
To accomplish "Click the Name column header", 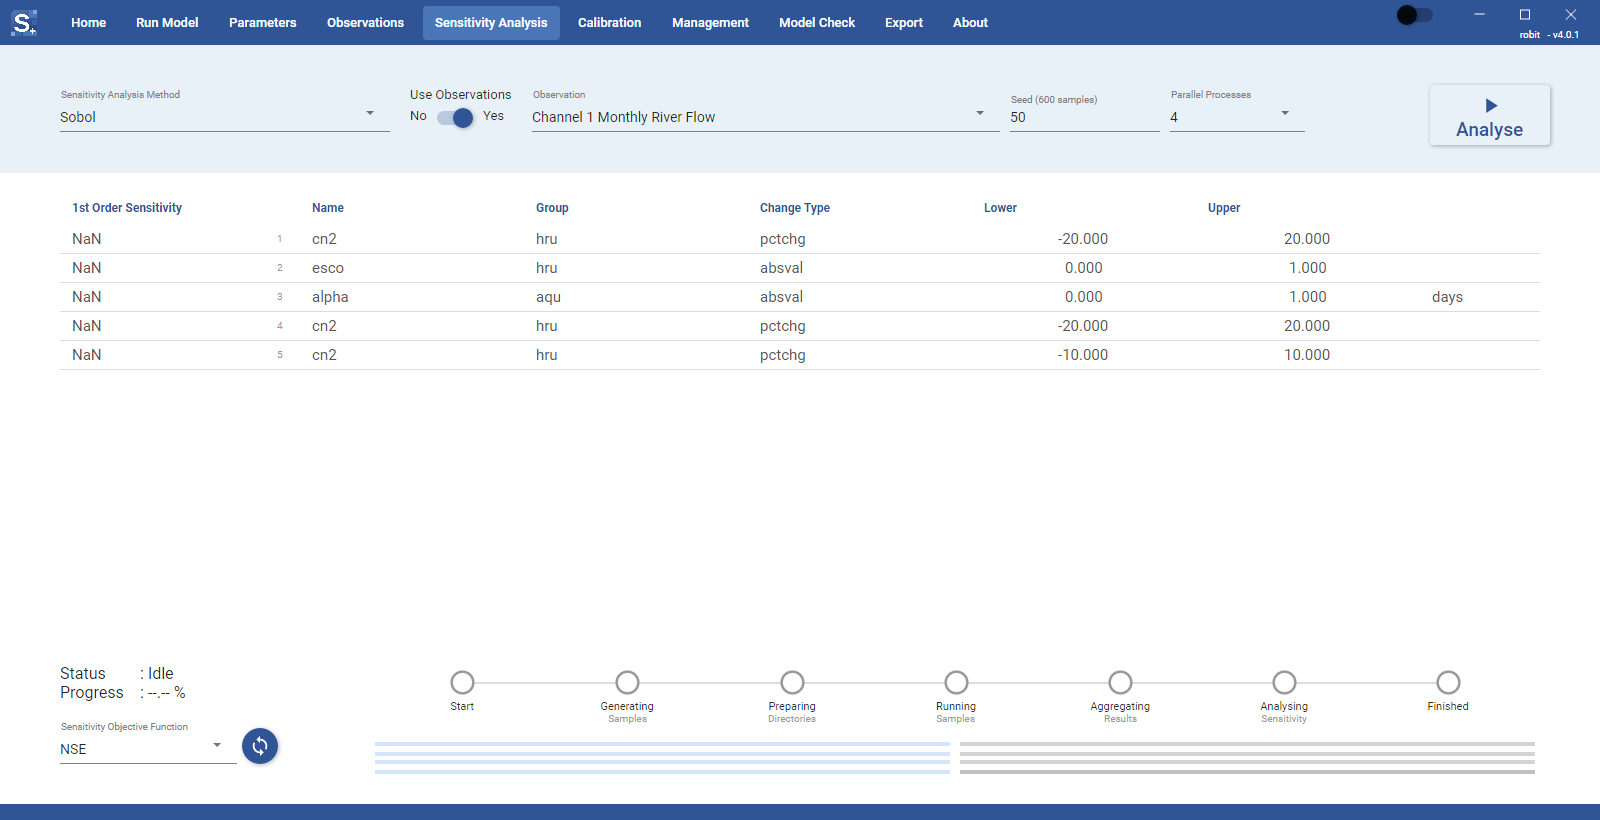I will coord(328,208).
